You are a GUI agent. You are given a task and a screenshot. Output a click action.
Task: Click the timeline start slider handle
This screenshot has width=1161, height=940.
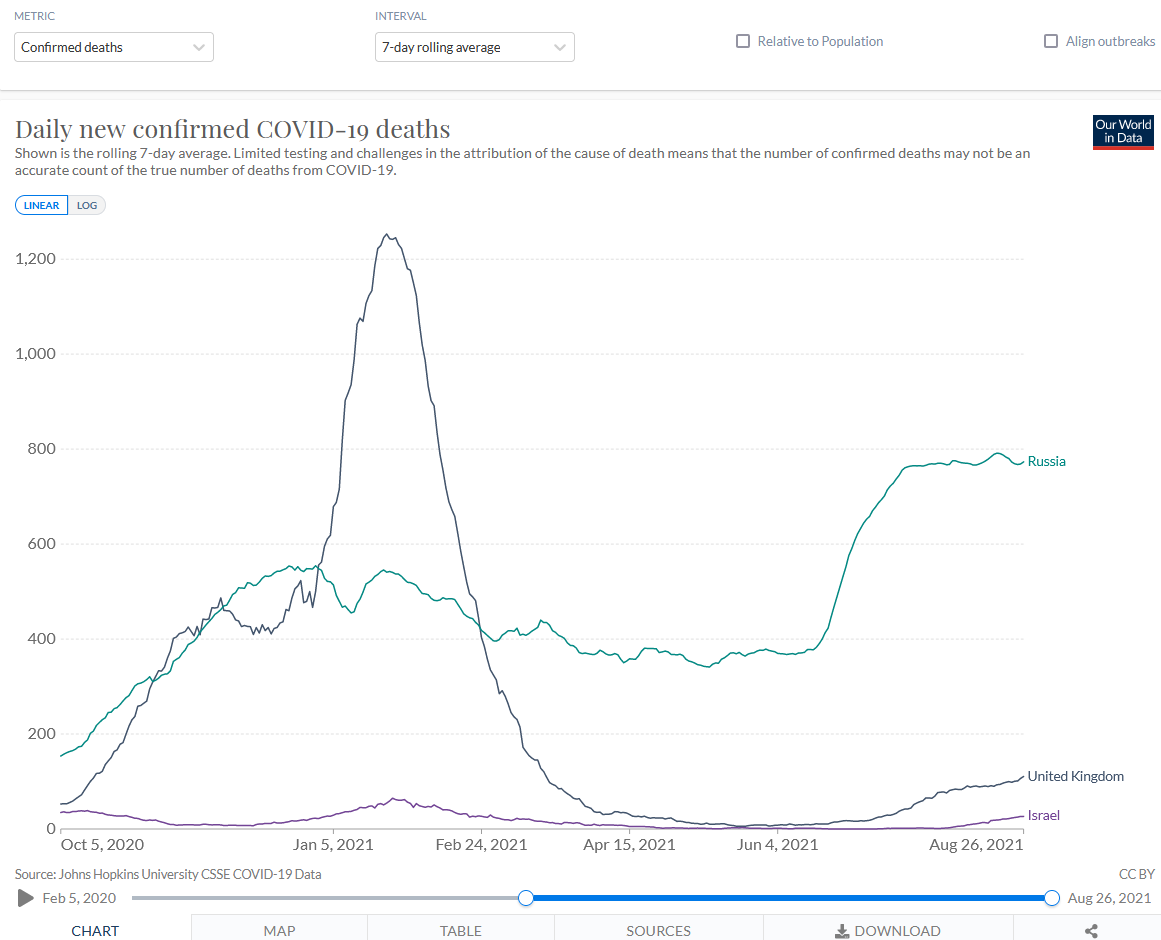pyautogui.click(x=526, y=898)
